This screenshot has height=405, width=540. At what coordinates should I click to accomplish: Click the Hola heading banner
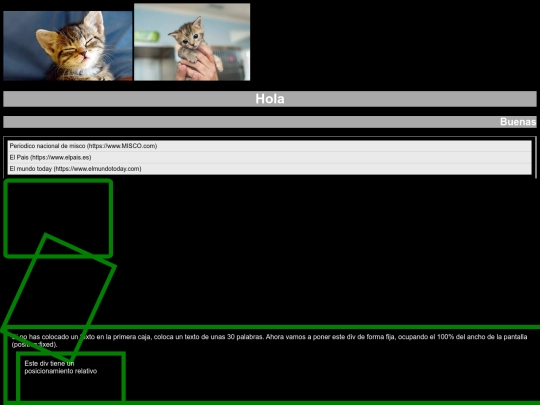270,99
